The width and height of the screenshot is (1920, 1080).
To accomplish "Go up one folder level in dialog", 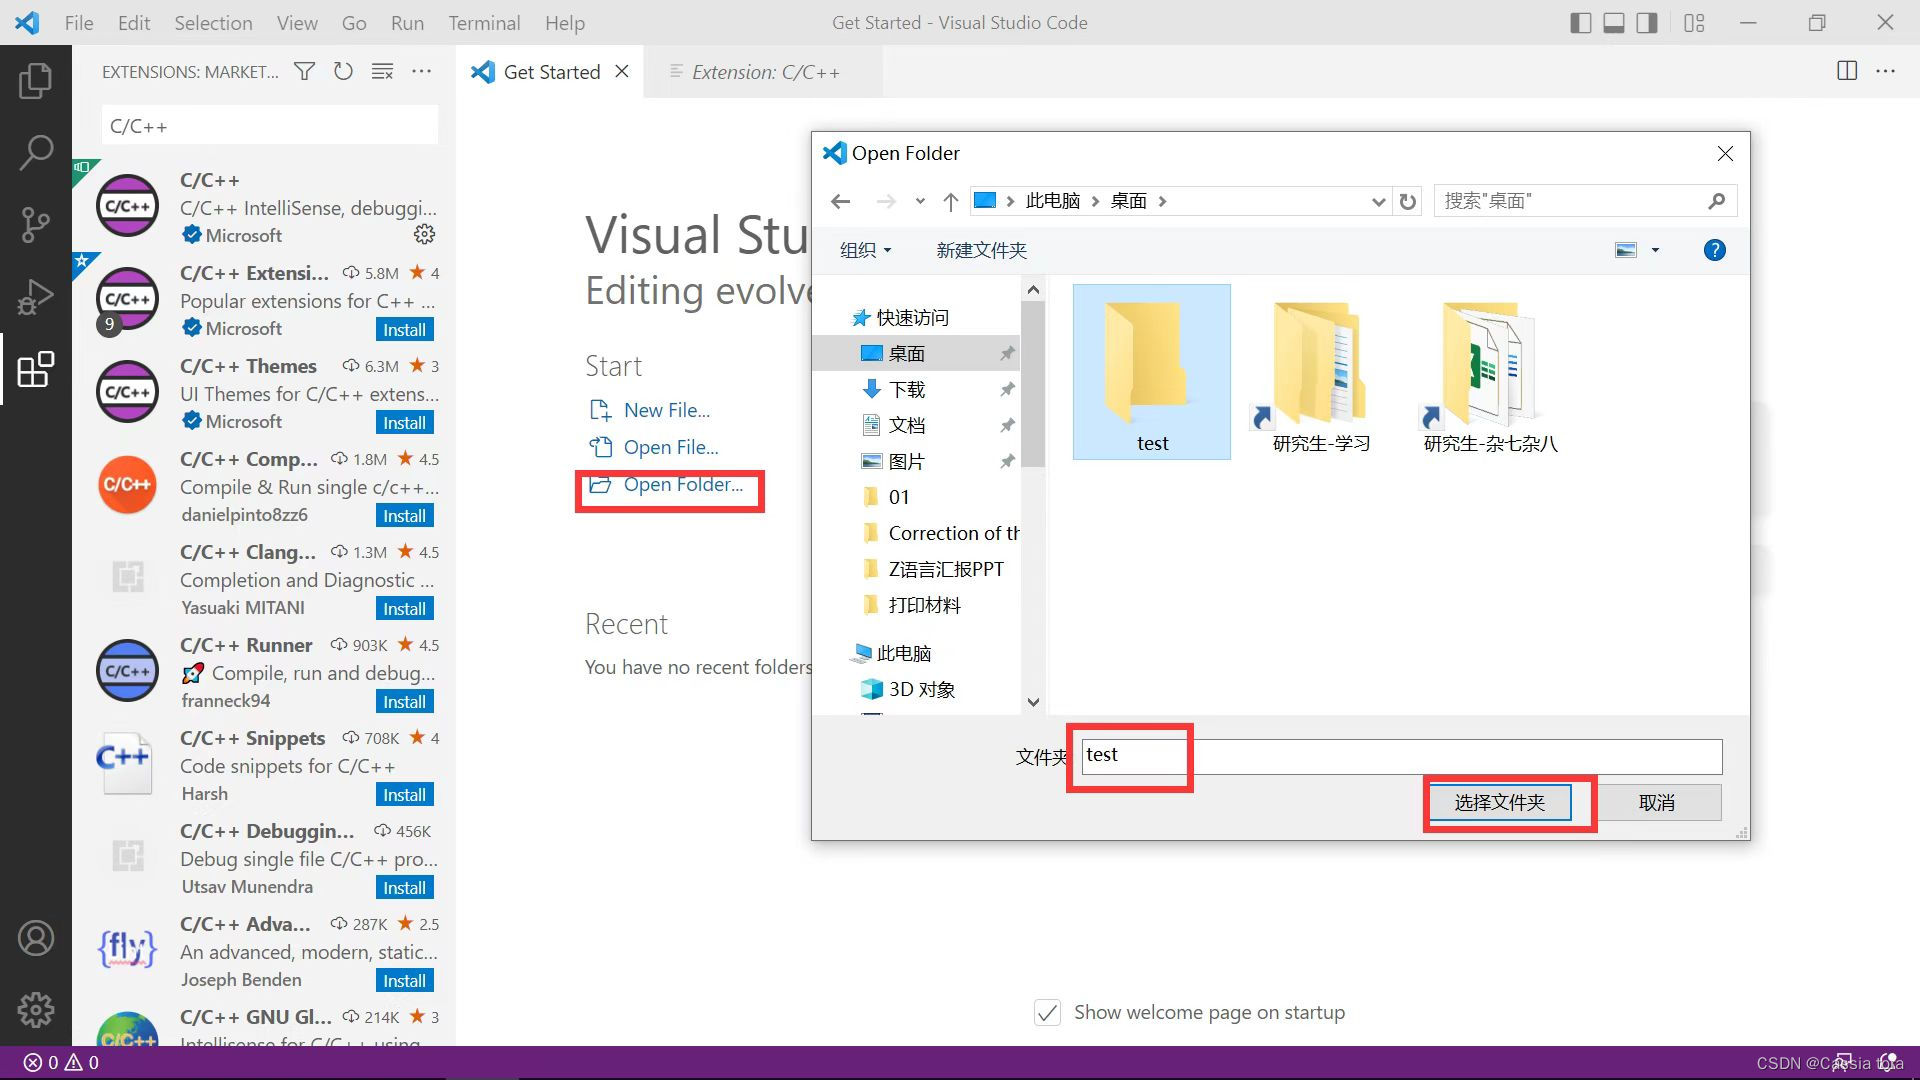I will 950,201.
